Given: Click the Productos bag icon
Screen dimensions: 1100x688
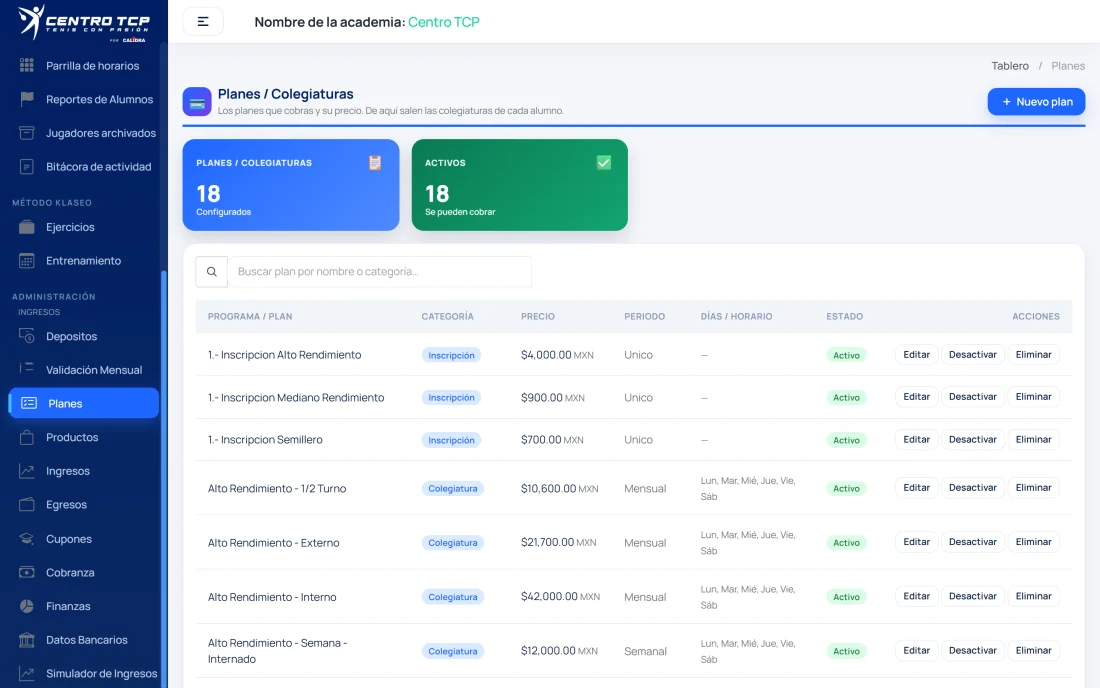Looking at the screenshot, I should coord(27,437).
